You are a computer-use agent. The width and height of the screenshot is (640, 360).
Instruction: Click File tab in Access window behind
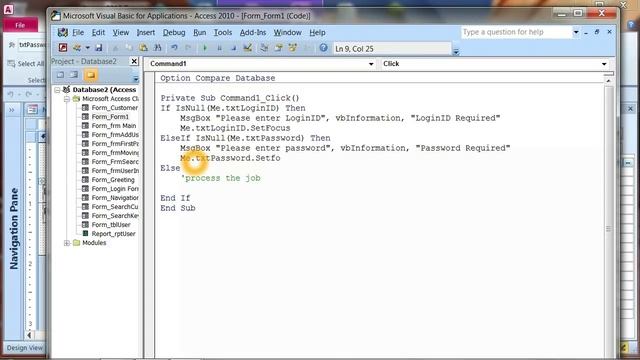(20, 25)
